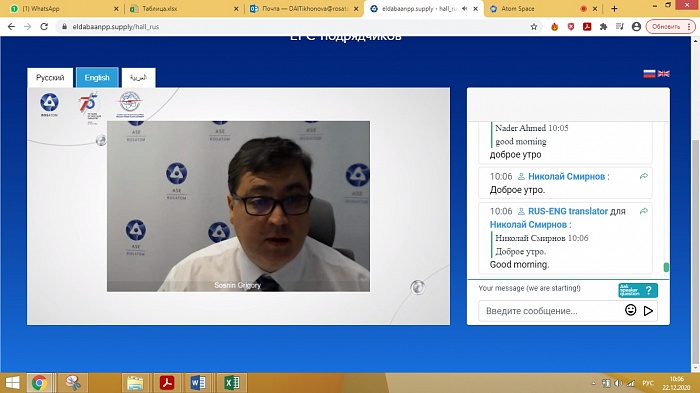Screen dimensions: 700x393
Task: Open the Почта mail browser tab
Action: pyautogui.click(x=304, y=8)
